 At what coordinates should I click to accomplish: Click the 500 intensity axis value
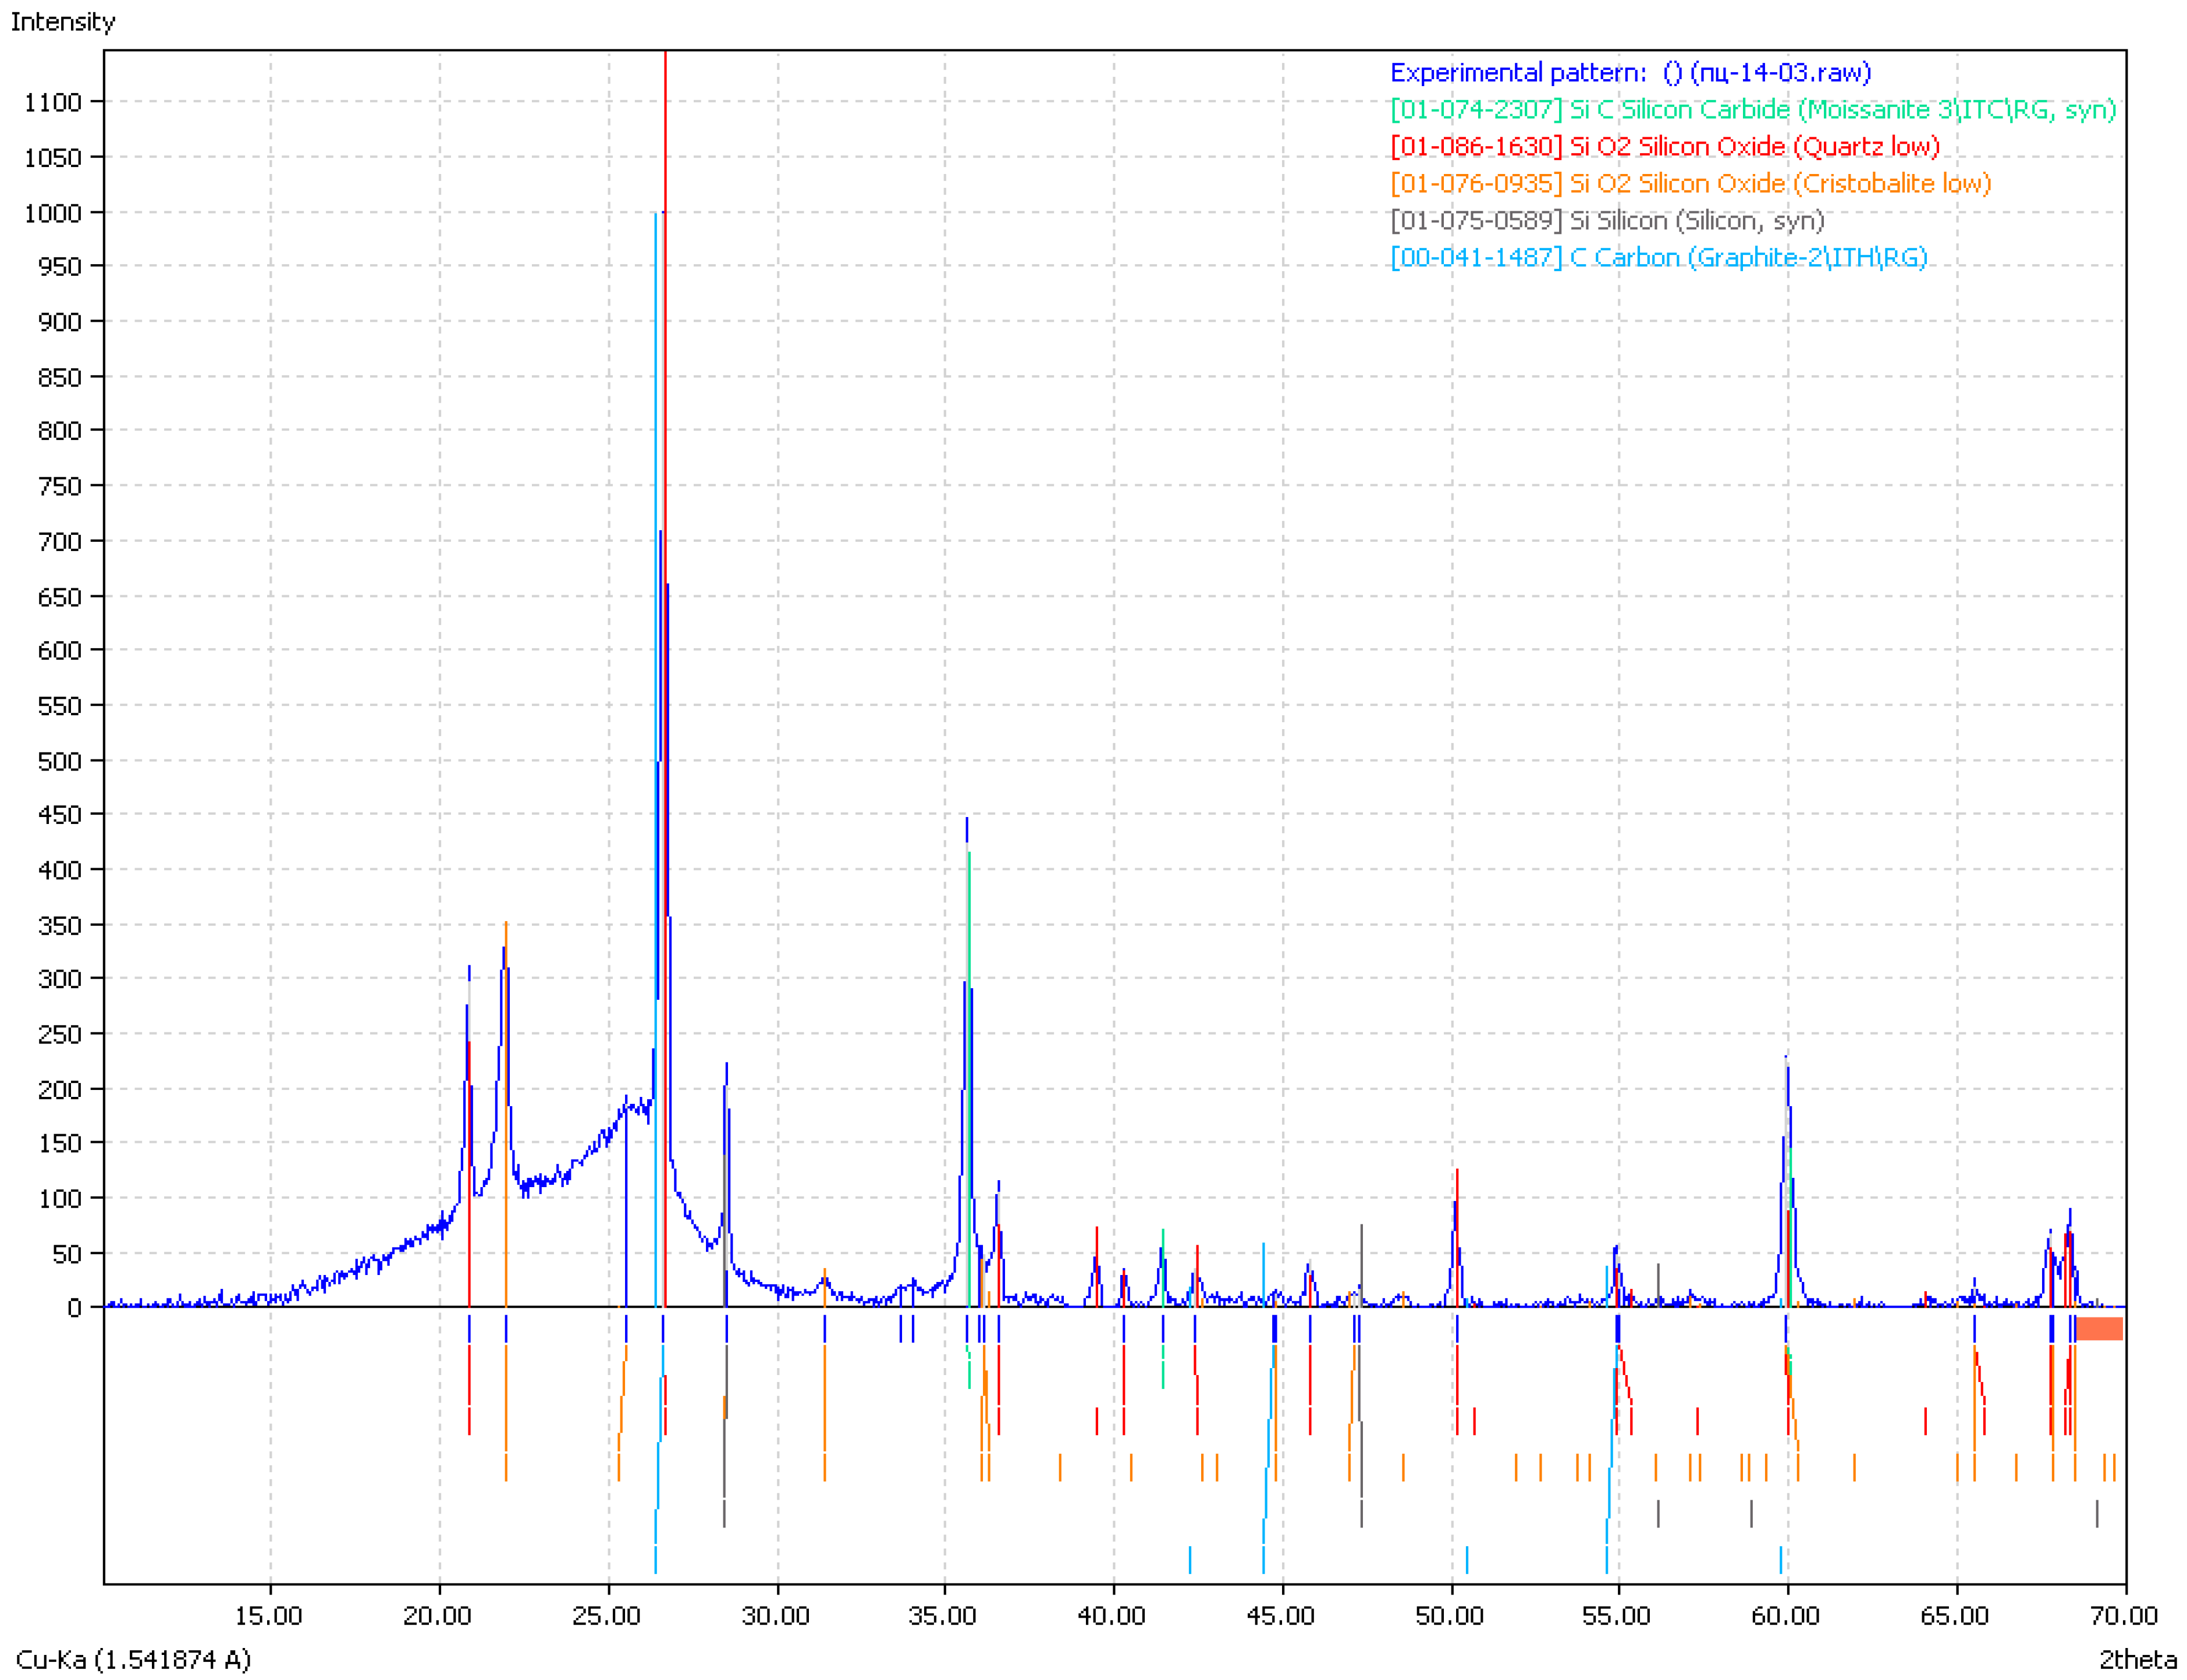coord(59,761)
